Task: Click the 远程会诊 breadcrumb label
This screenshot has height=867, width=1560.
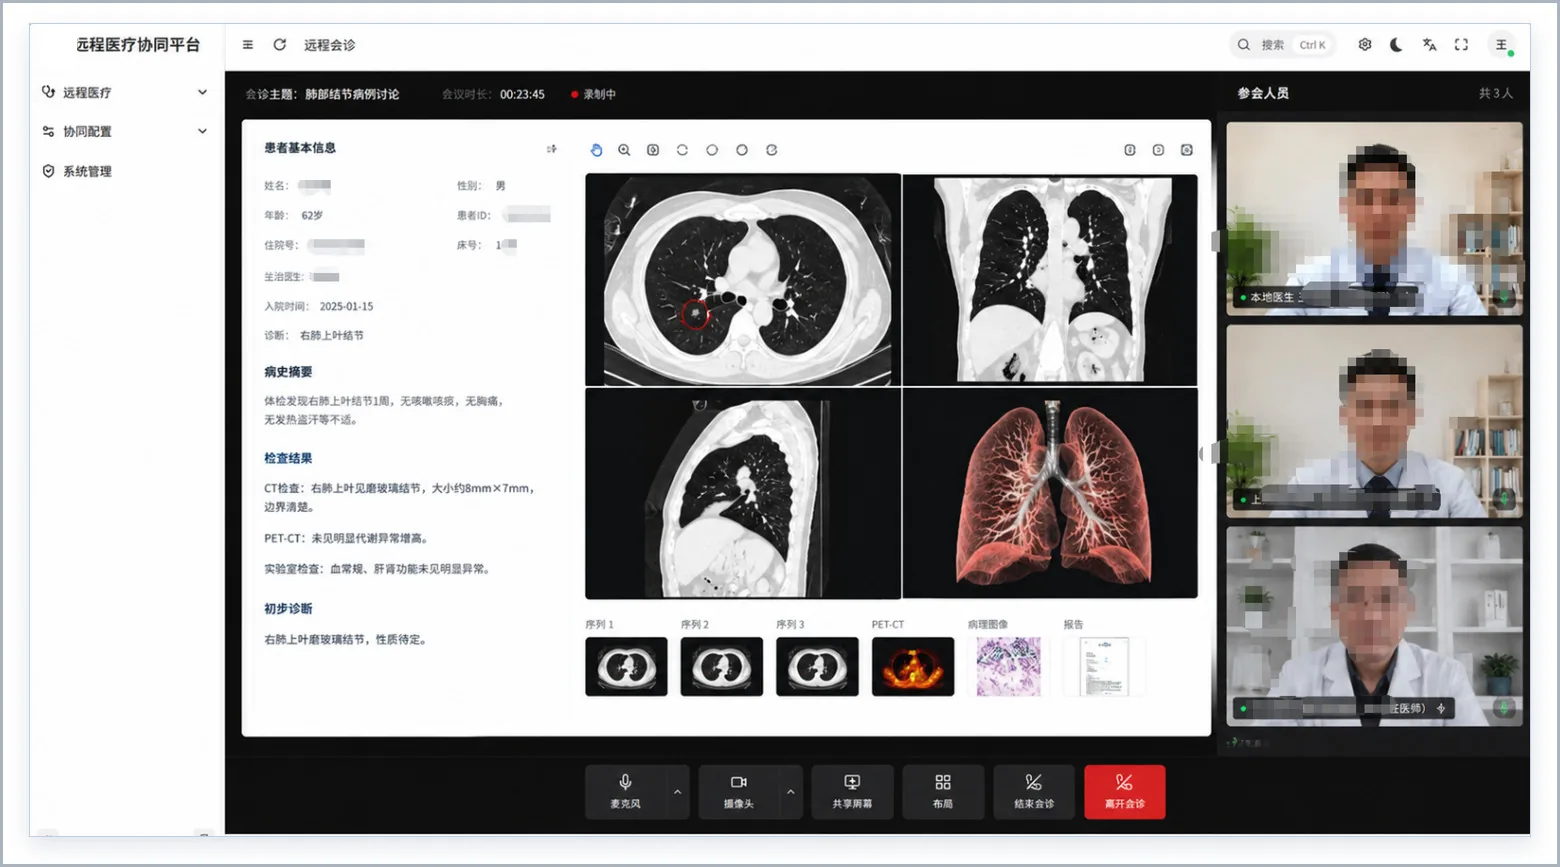Action: [x=330, y=45]
